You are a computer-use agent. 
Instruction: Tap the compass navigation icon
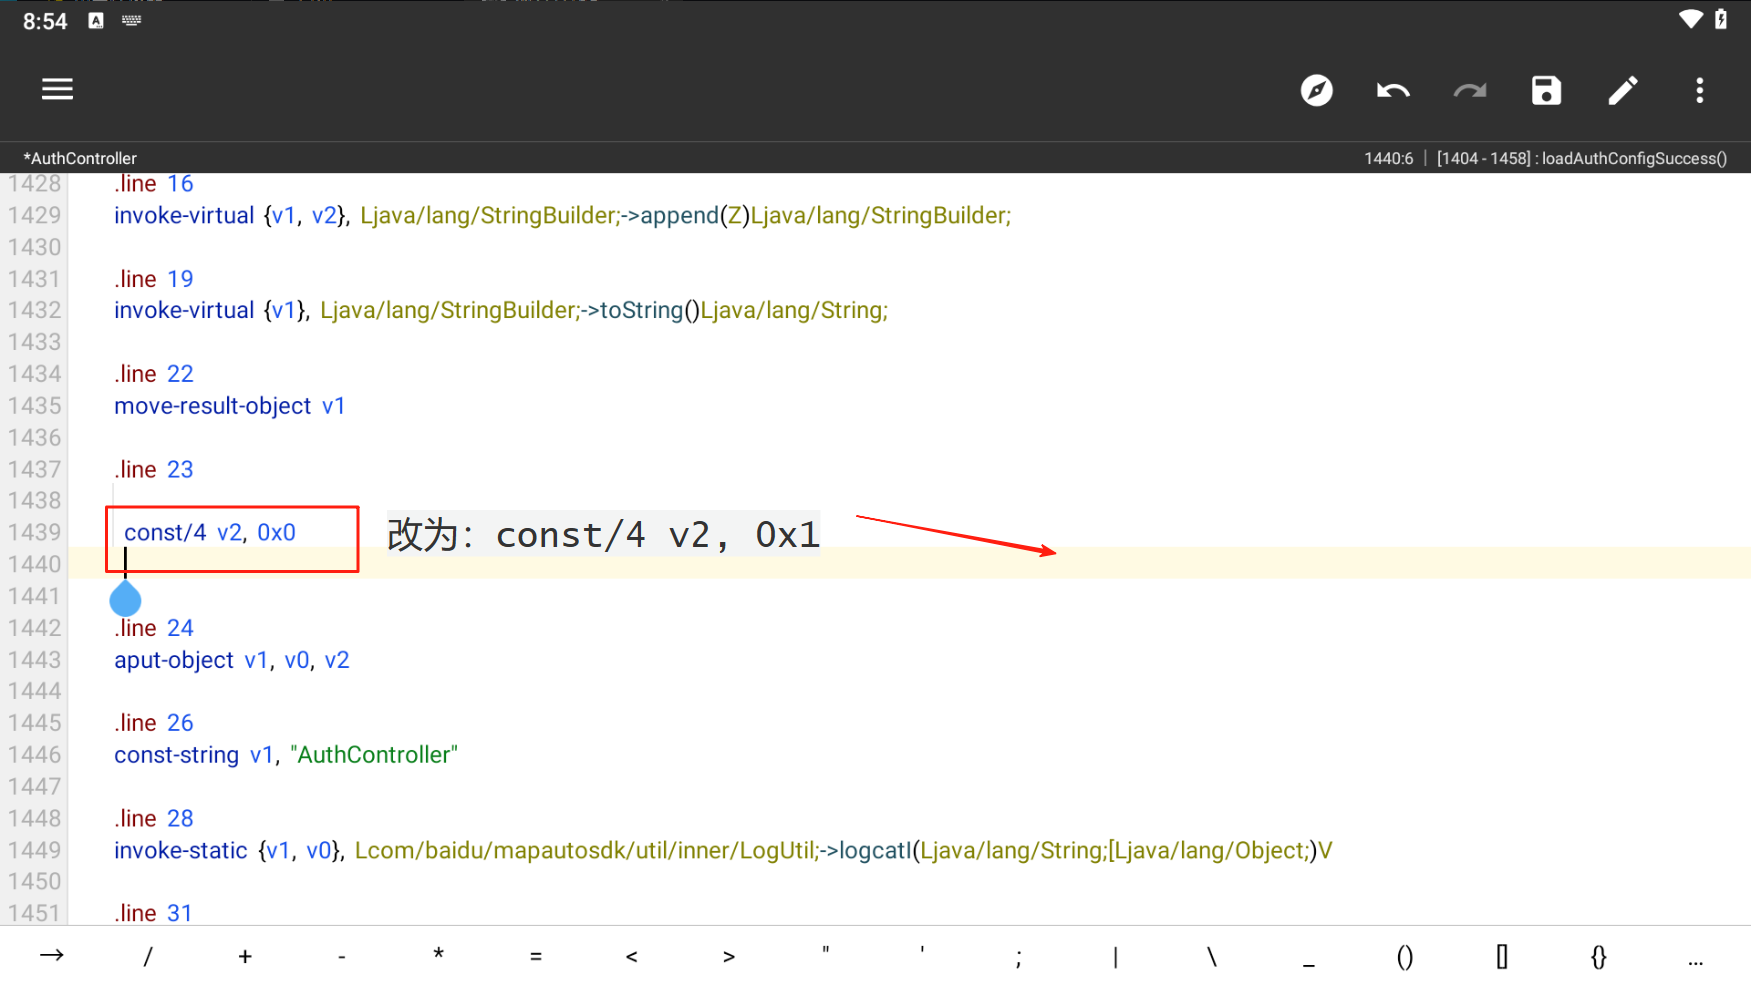1316,90
